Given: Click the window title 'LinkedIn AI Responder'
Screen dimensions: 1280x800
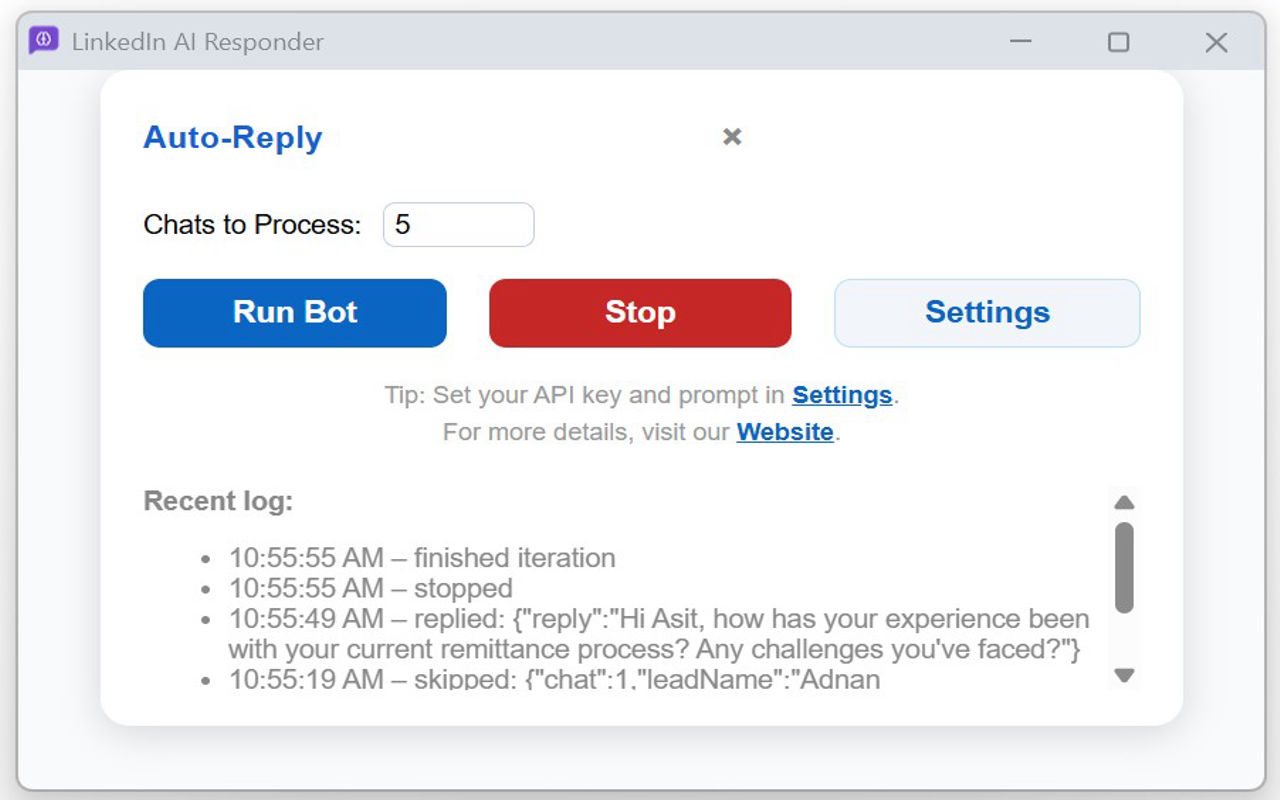Looking at the screenshot, I should [198, 42].
